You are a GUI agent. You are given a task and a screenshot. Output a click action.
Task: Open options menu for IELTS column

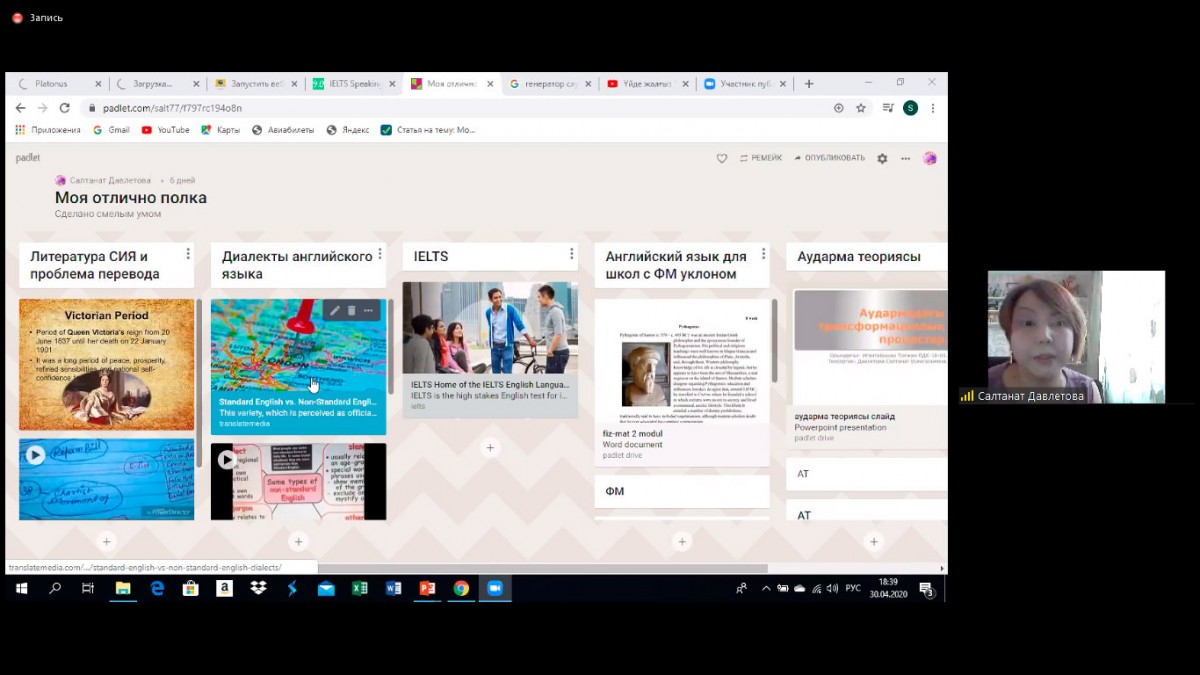(571, 254)
